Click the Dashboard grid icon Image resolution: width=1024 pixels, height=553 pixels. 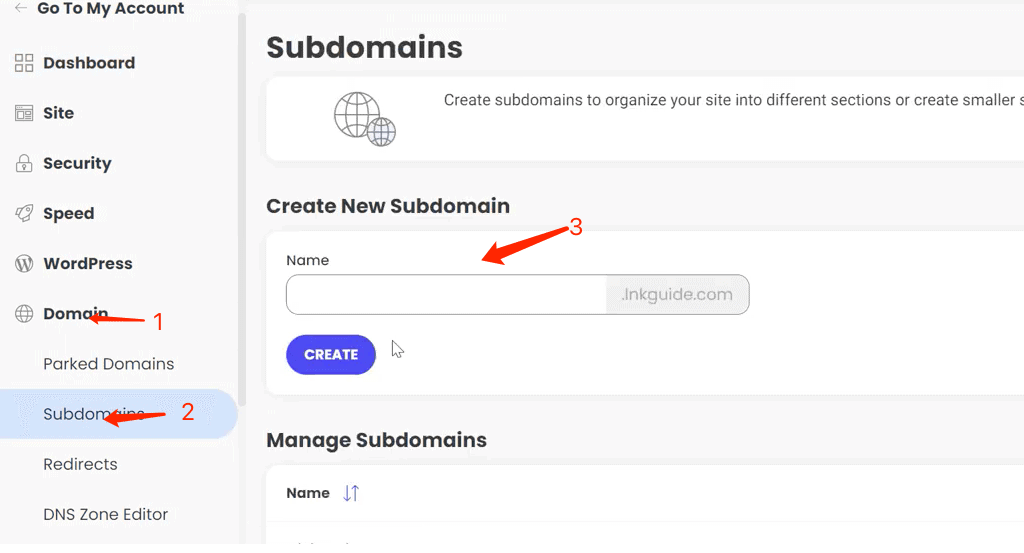click(x=24, y=63)
